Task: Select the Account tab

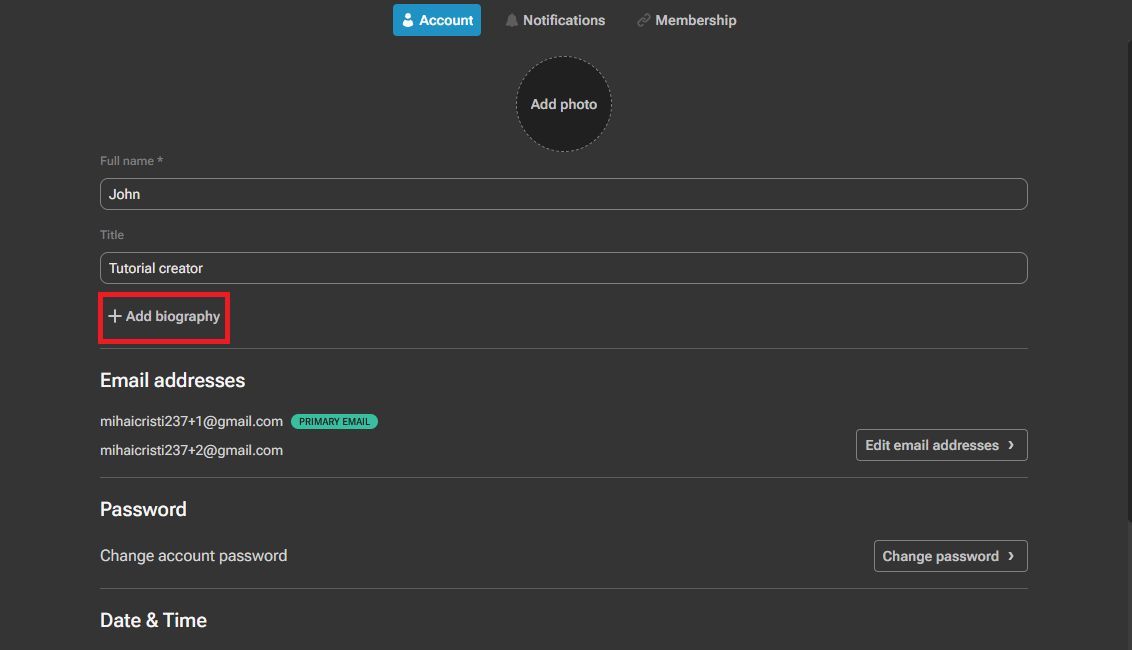Action: click(x=436, y=19)
